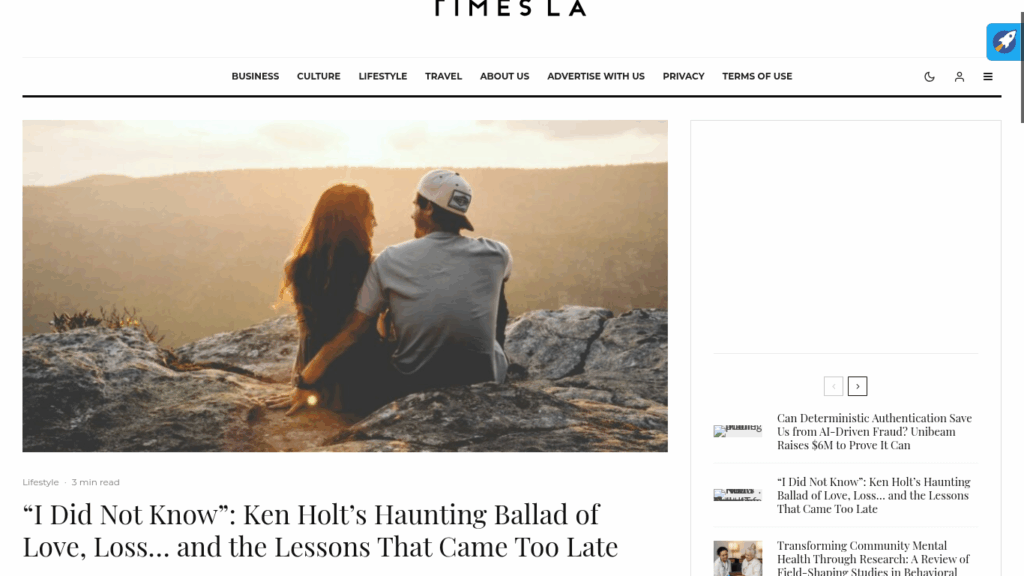This screenshot has width=1024, height=576.
Task: Open Unibeam Raises $6M article link
Action: pyautogui.click(x=874, y=432)
